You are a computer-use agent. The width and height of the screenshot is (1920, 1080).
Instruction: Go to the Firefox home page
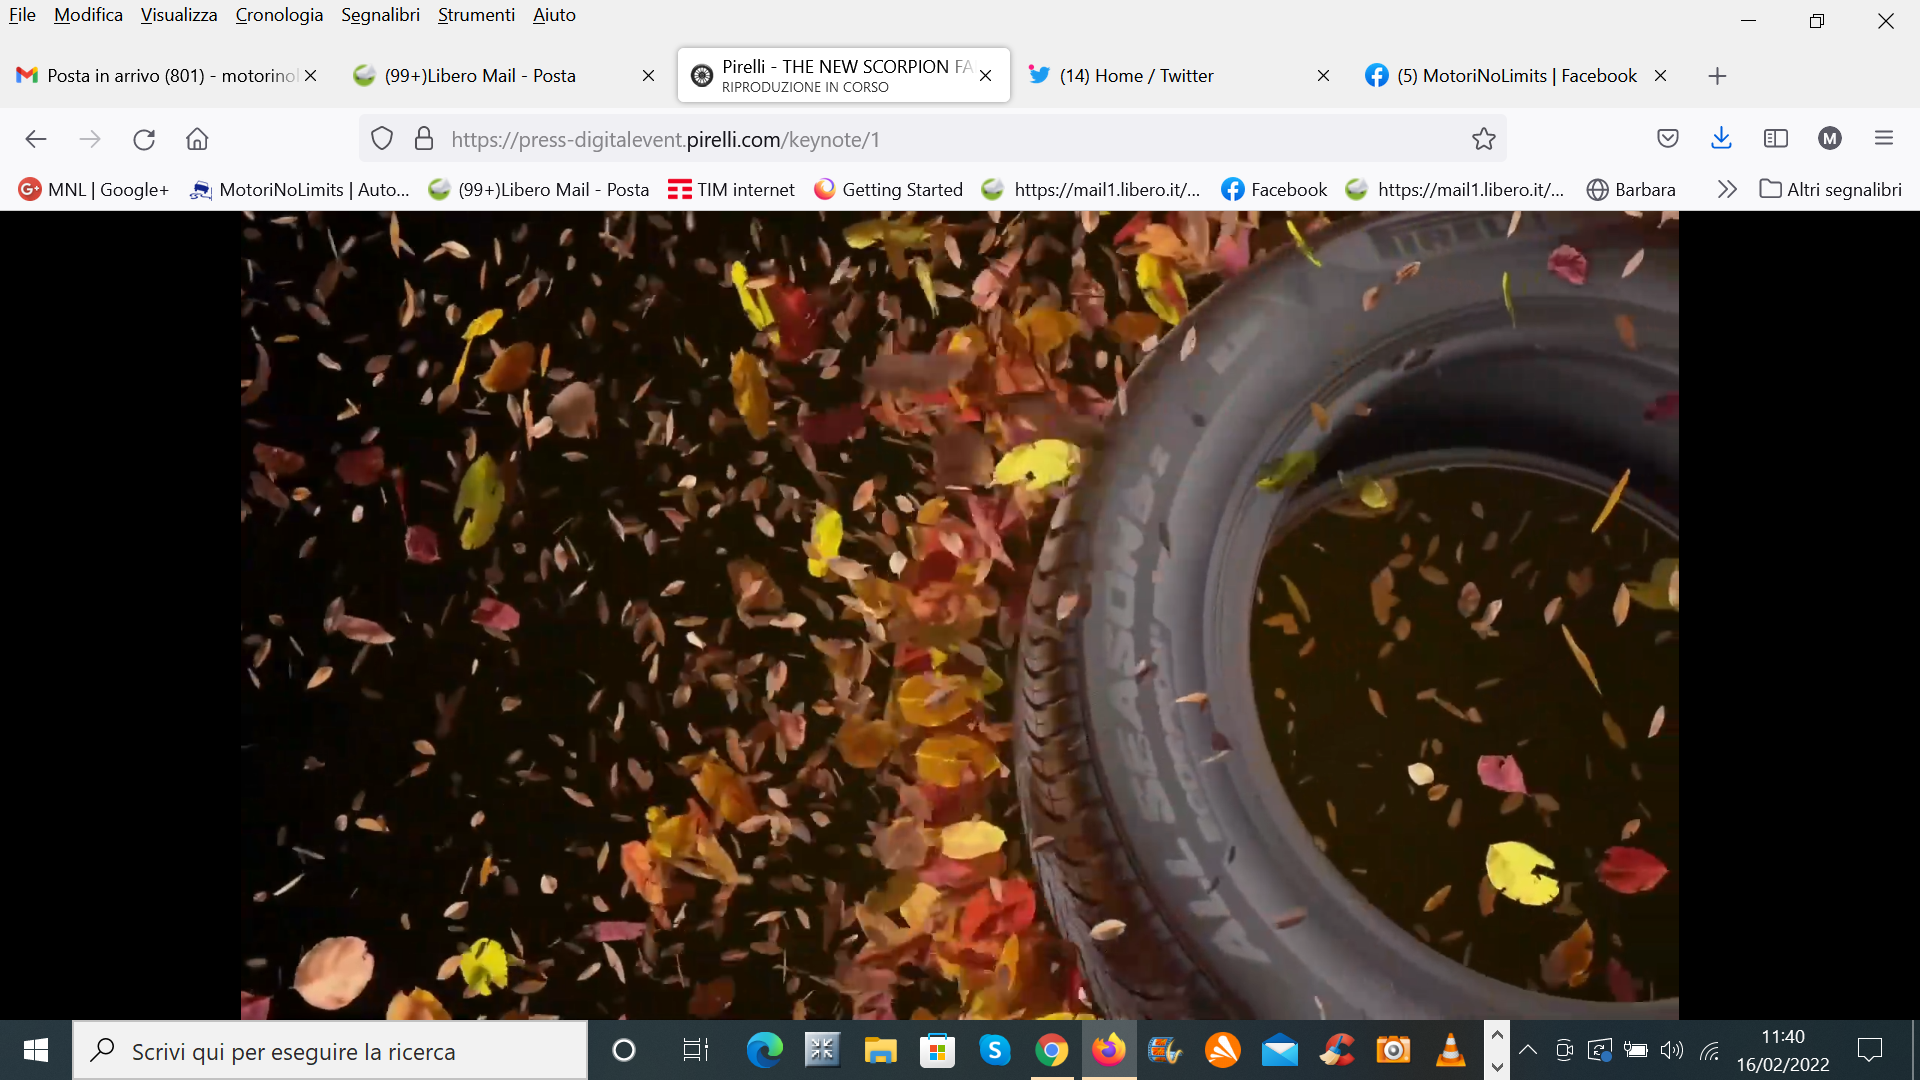point(197,139)
